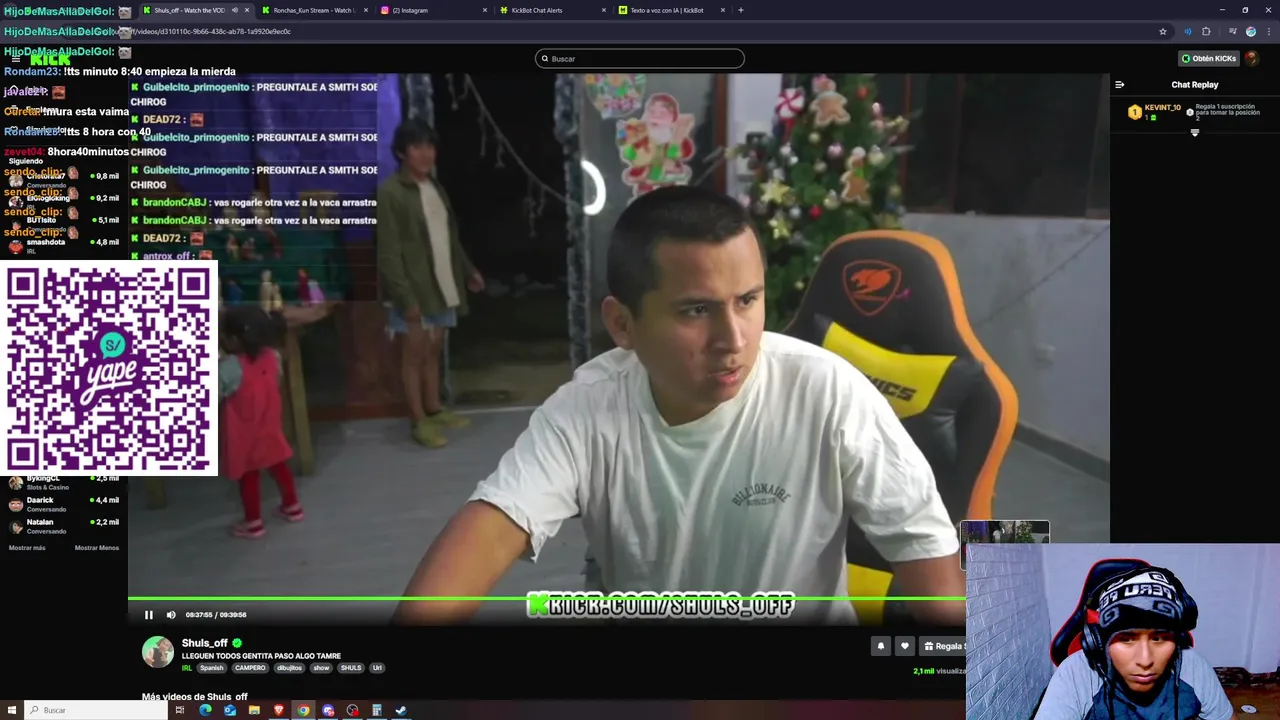Open File Explorer from the taskbar
Image resolution: width=1280 pixels, height=720 pixels.
click(254, 710)
